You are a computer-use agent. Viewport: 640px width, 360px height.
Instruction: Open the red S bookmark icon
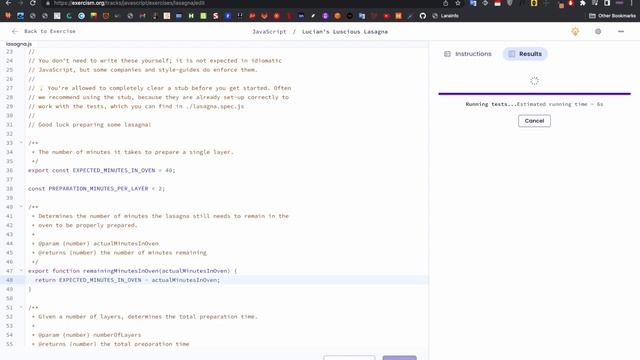coord(216,16)
